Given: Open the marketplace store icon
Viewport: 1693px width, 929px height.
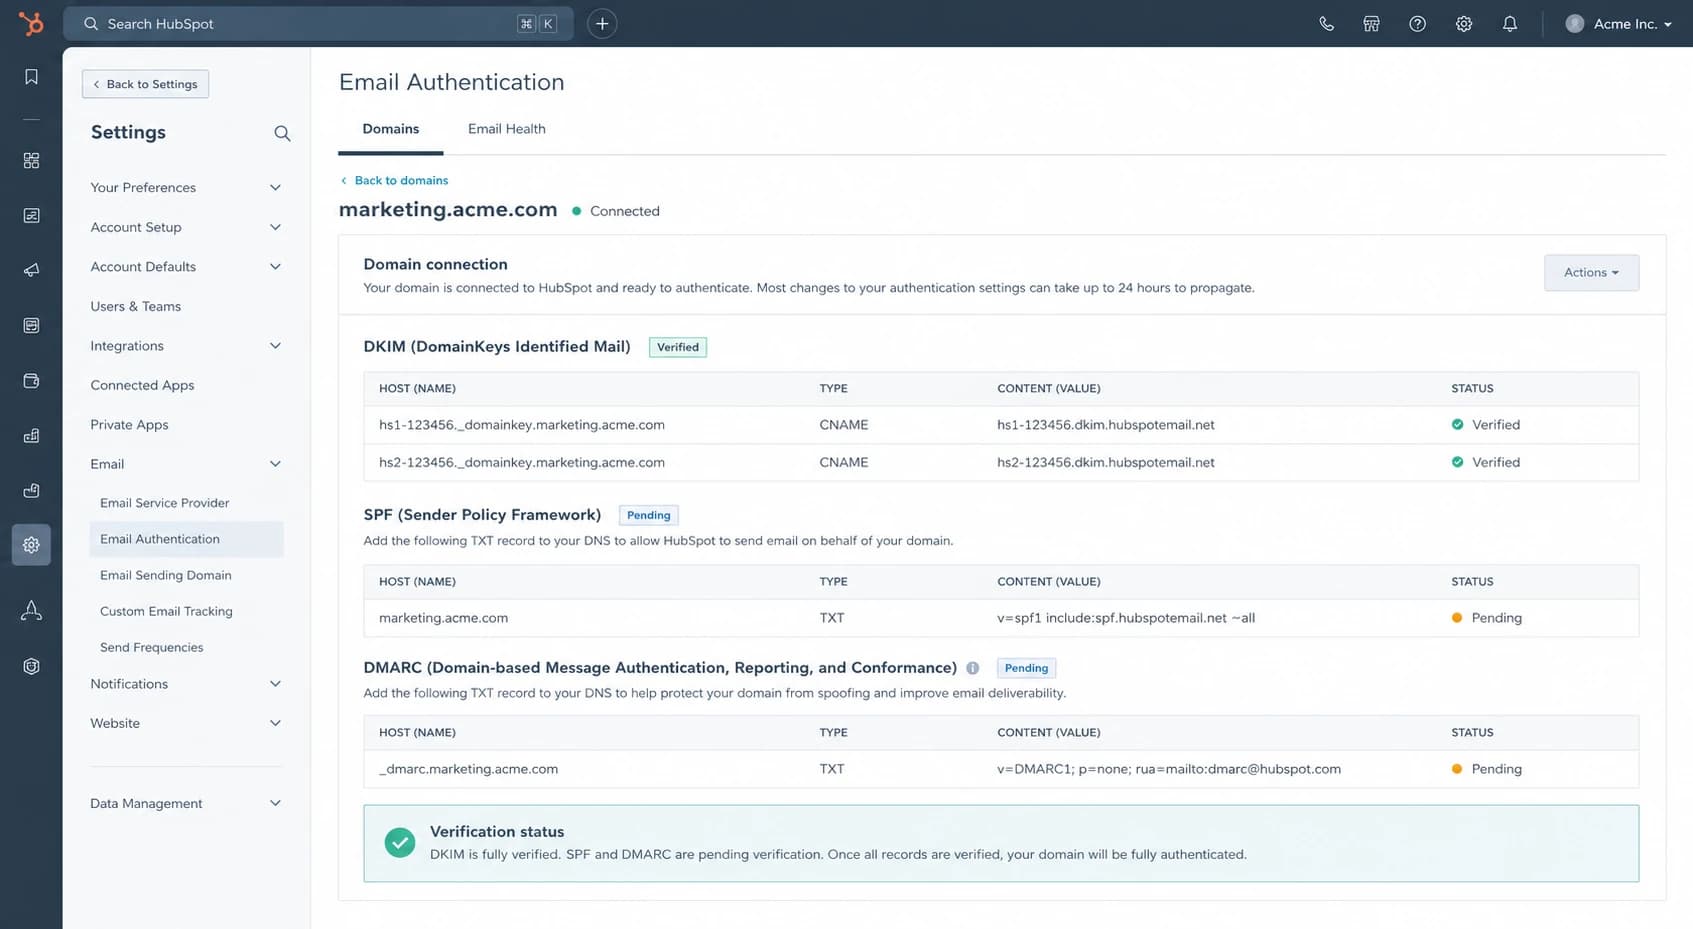Looking at the screenshot, I should pyautogui.click(x=1371, y=24).
